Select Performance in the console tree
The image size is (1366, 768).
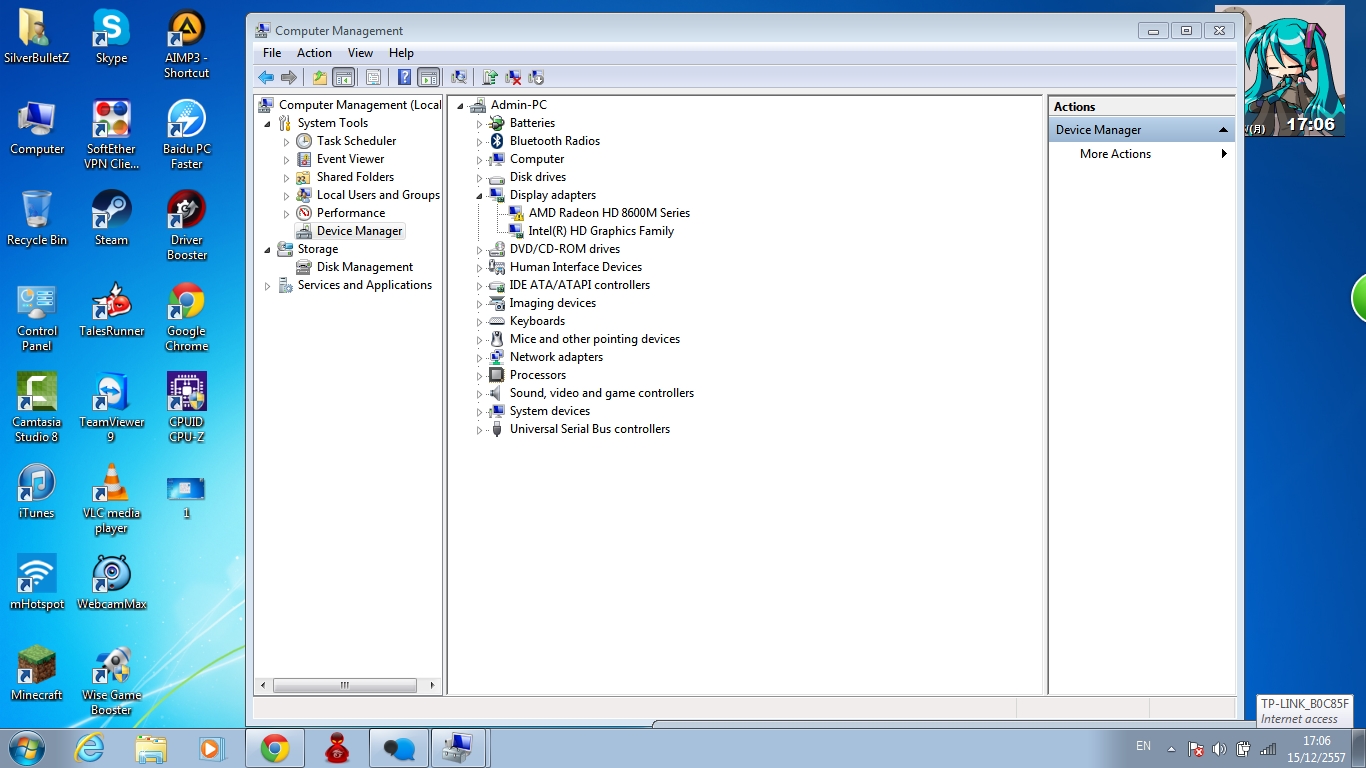click(x=351, y=213)
